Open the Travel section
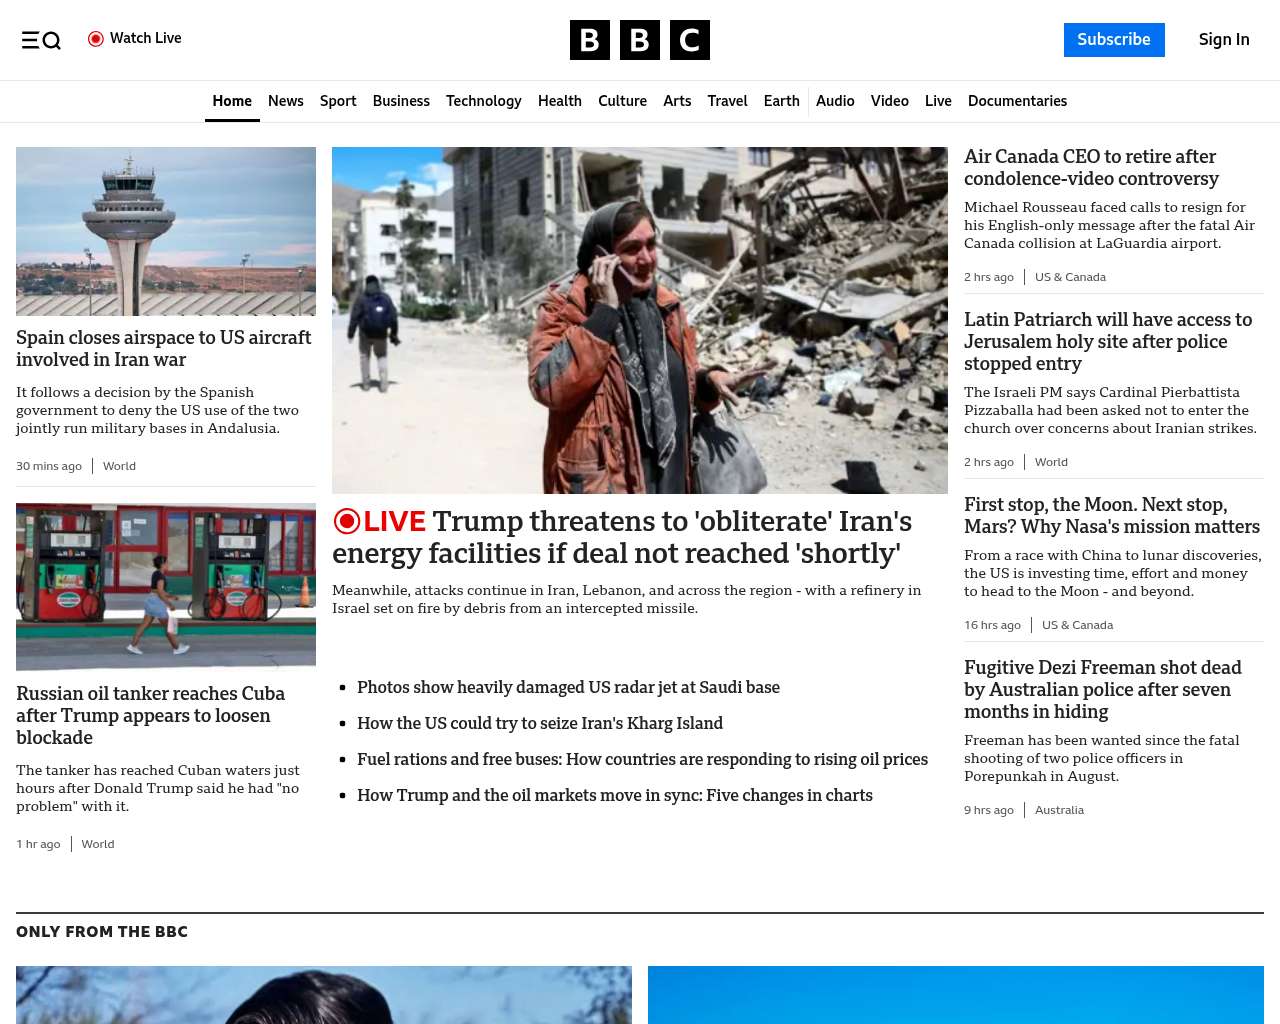This screenshot has height=1024, width=1280. [x=727, y=101]
